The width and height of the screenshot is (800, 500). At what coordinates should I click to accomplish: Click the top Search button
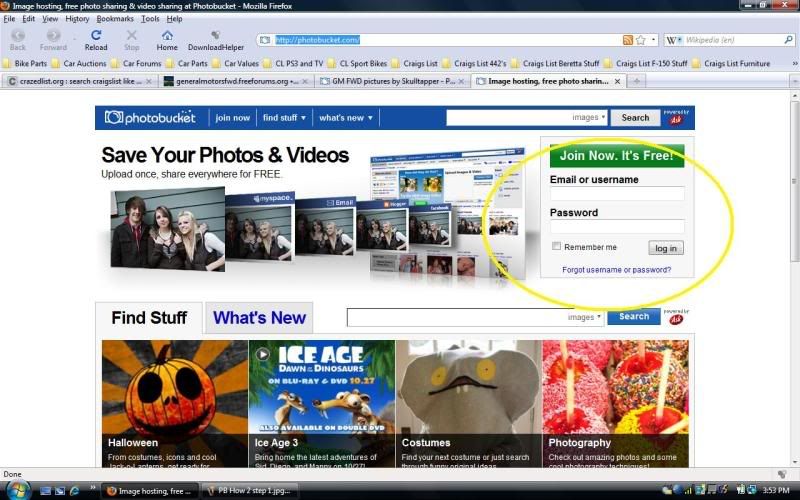click(635, 118)
